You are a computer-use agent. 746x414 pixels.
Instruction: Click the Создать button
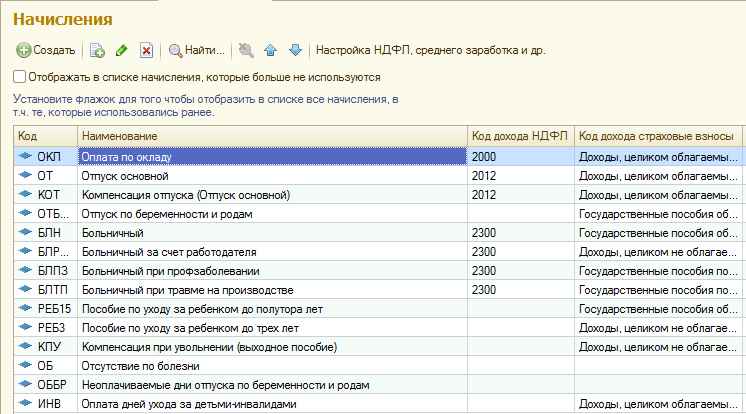[x=46, y=49]
